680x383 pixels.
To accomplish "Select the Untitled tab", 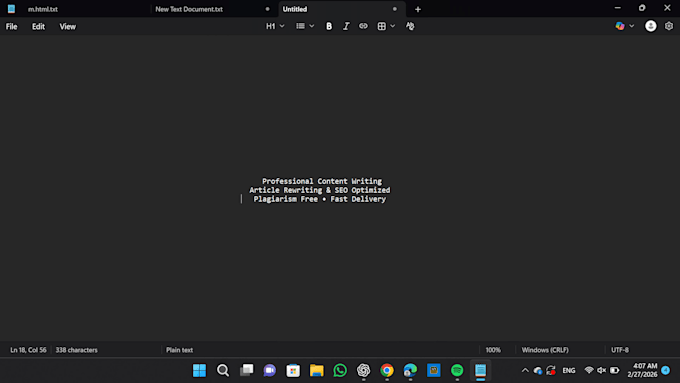I will (295, 9).
